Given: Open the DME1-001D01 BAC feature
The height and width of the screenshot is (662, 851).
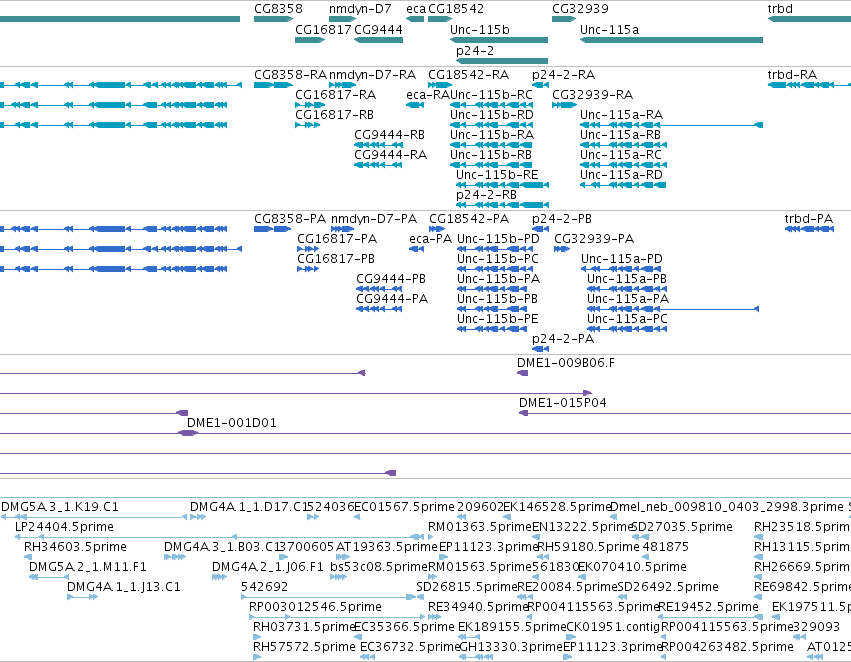Looking at the screenshot, I should click(x=515, y=433).
